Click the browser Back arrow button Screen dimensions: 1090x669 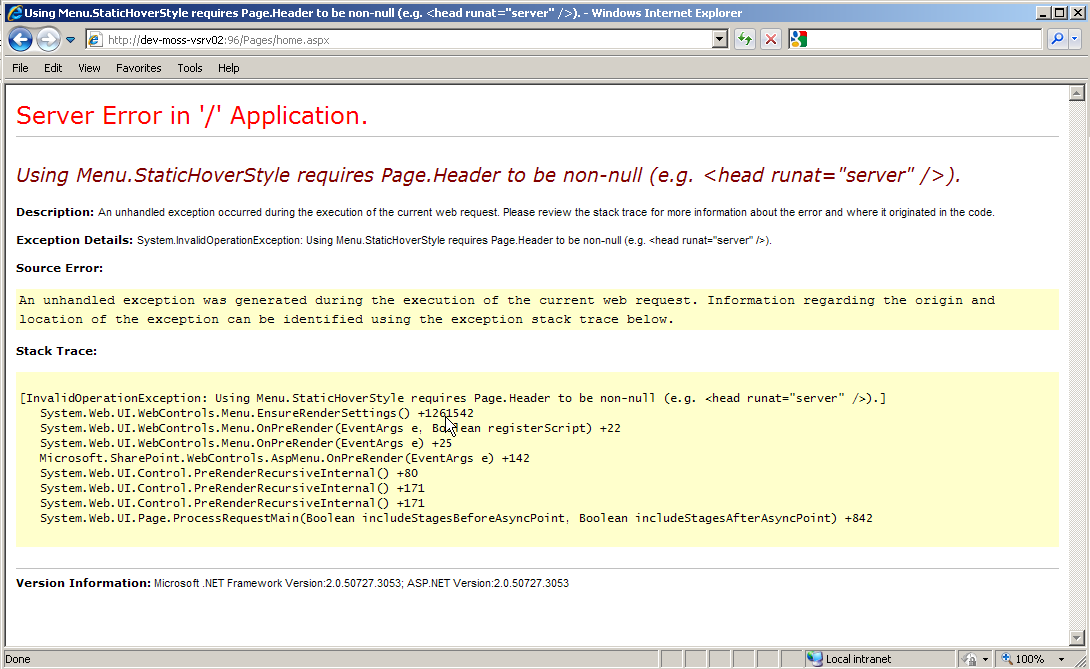coord(21,40)
